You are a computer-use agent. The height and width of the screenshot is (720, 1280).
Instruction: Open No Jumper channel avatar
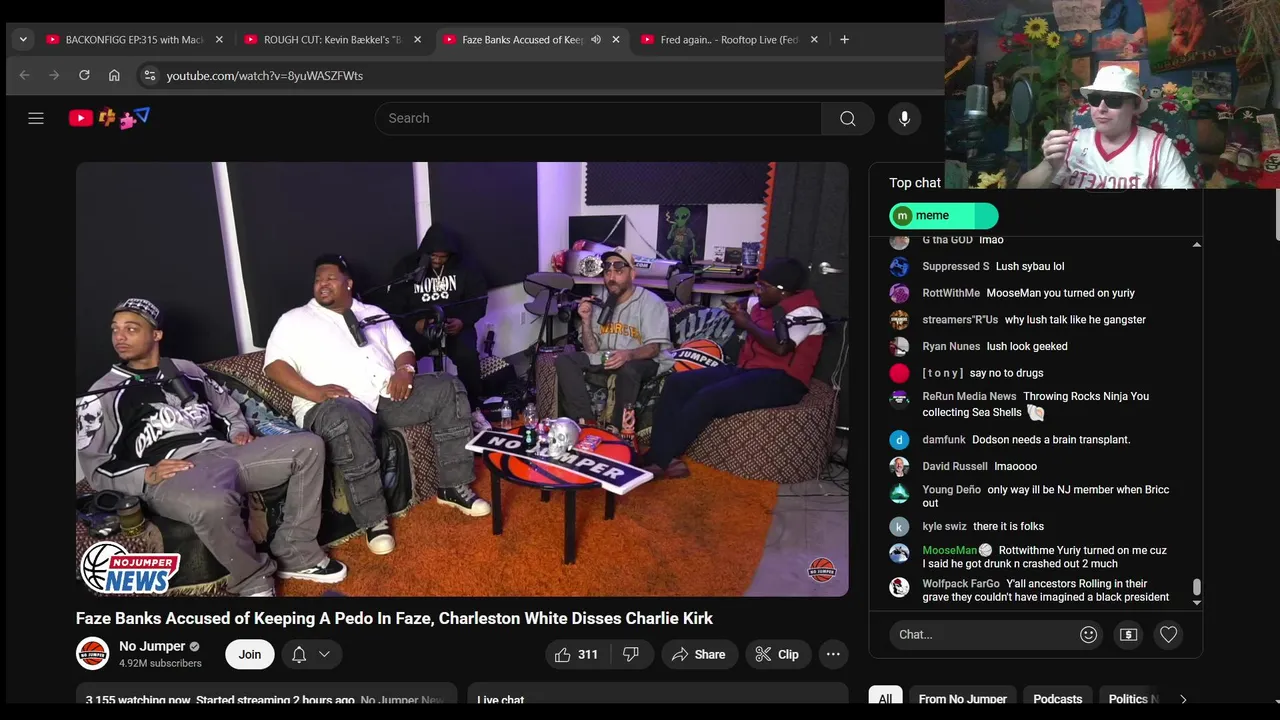click(x=93, y=654)
